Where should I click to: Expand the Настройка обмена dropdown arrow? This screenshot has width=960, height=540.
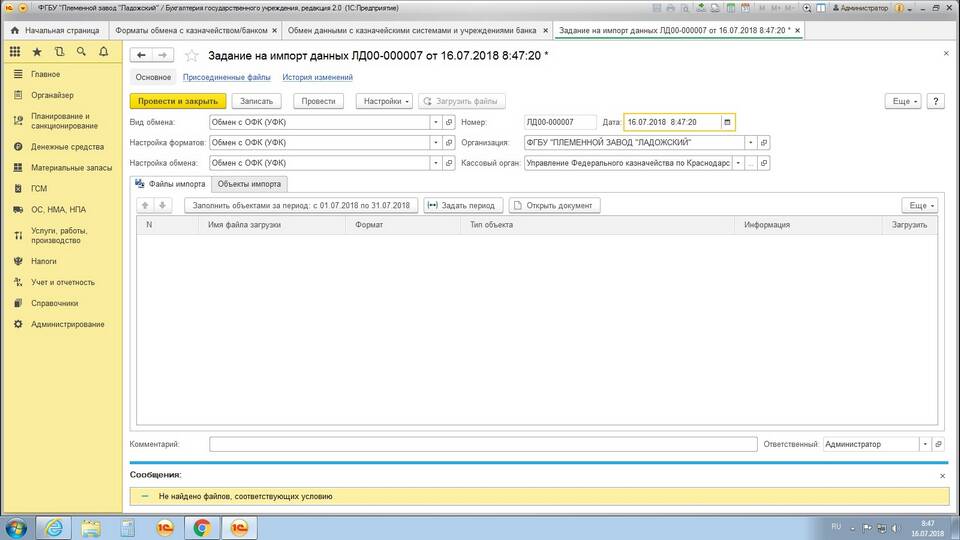point(436,163)
